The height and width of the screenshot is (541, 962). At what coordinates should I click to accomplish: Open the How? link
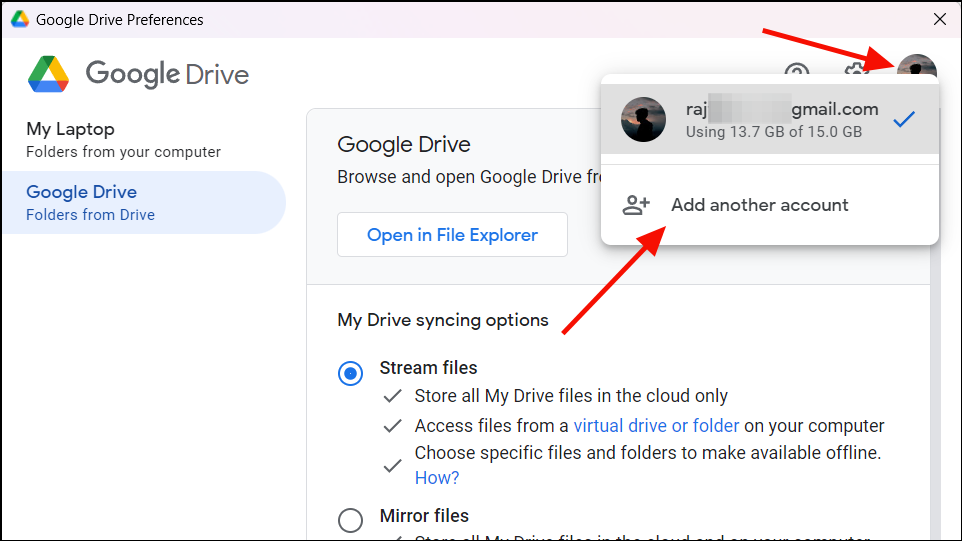pyautogui.click(x=437, y=478)
